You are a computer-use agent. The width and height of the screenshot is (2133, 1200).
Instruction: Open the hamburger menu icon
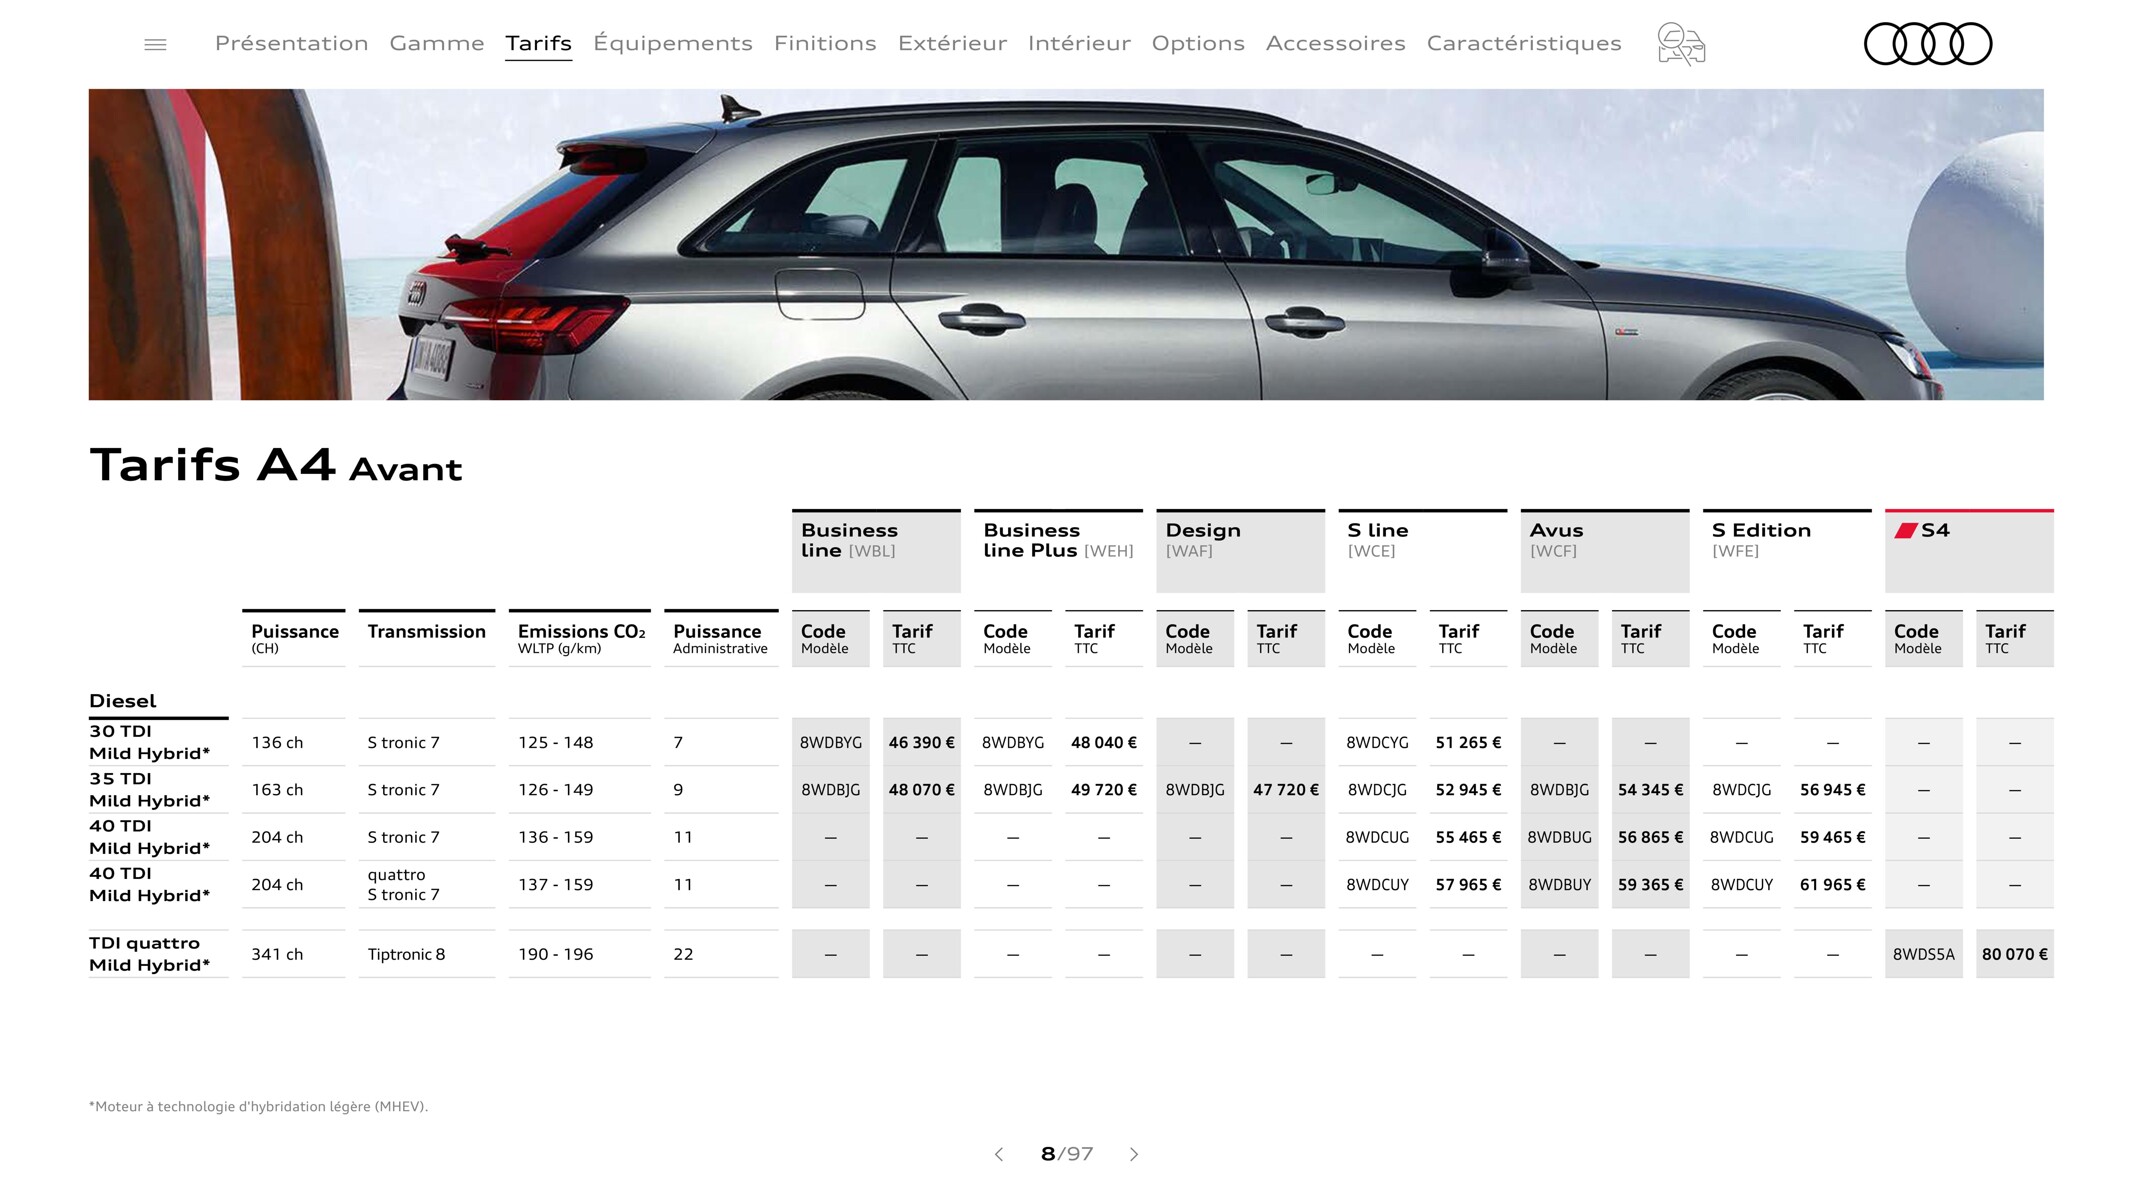[155, 44]
